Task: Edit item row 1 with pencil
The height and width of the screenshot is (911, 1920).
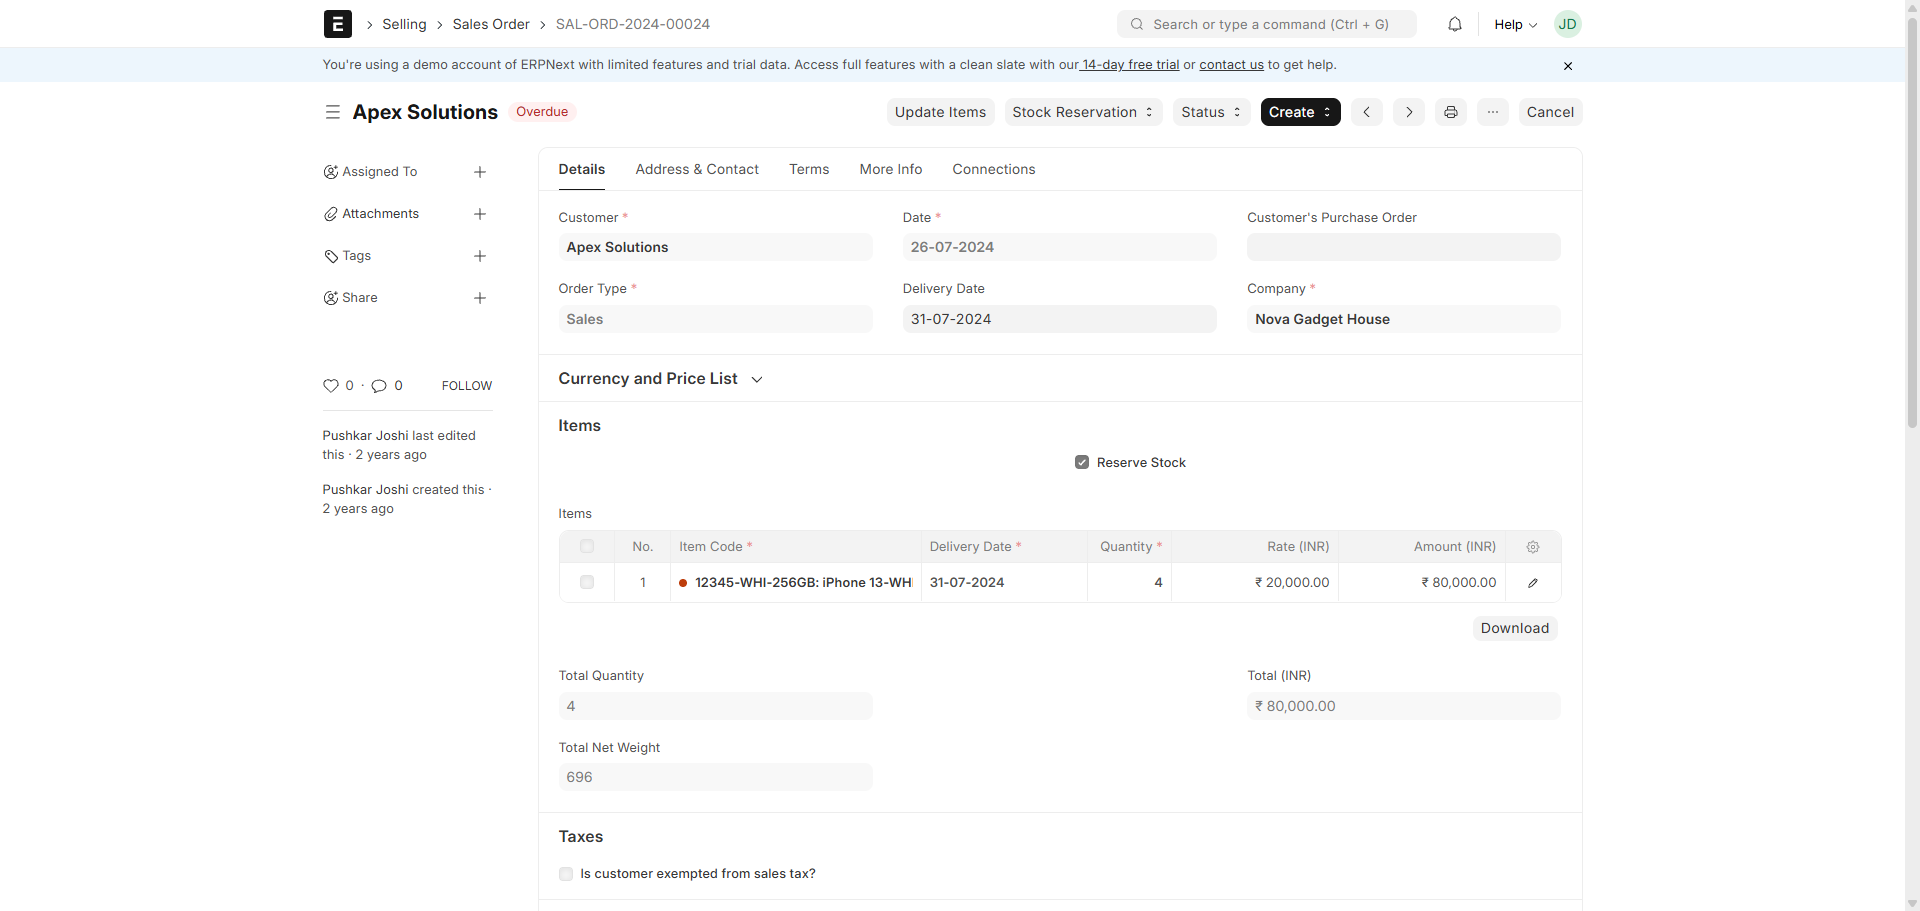Action: (1533, 583)
